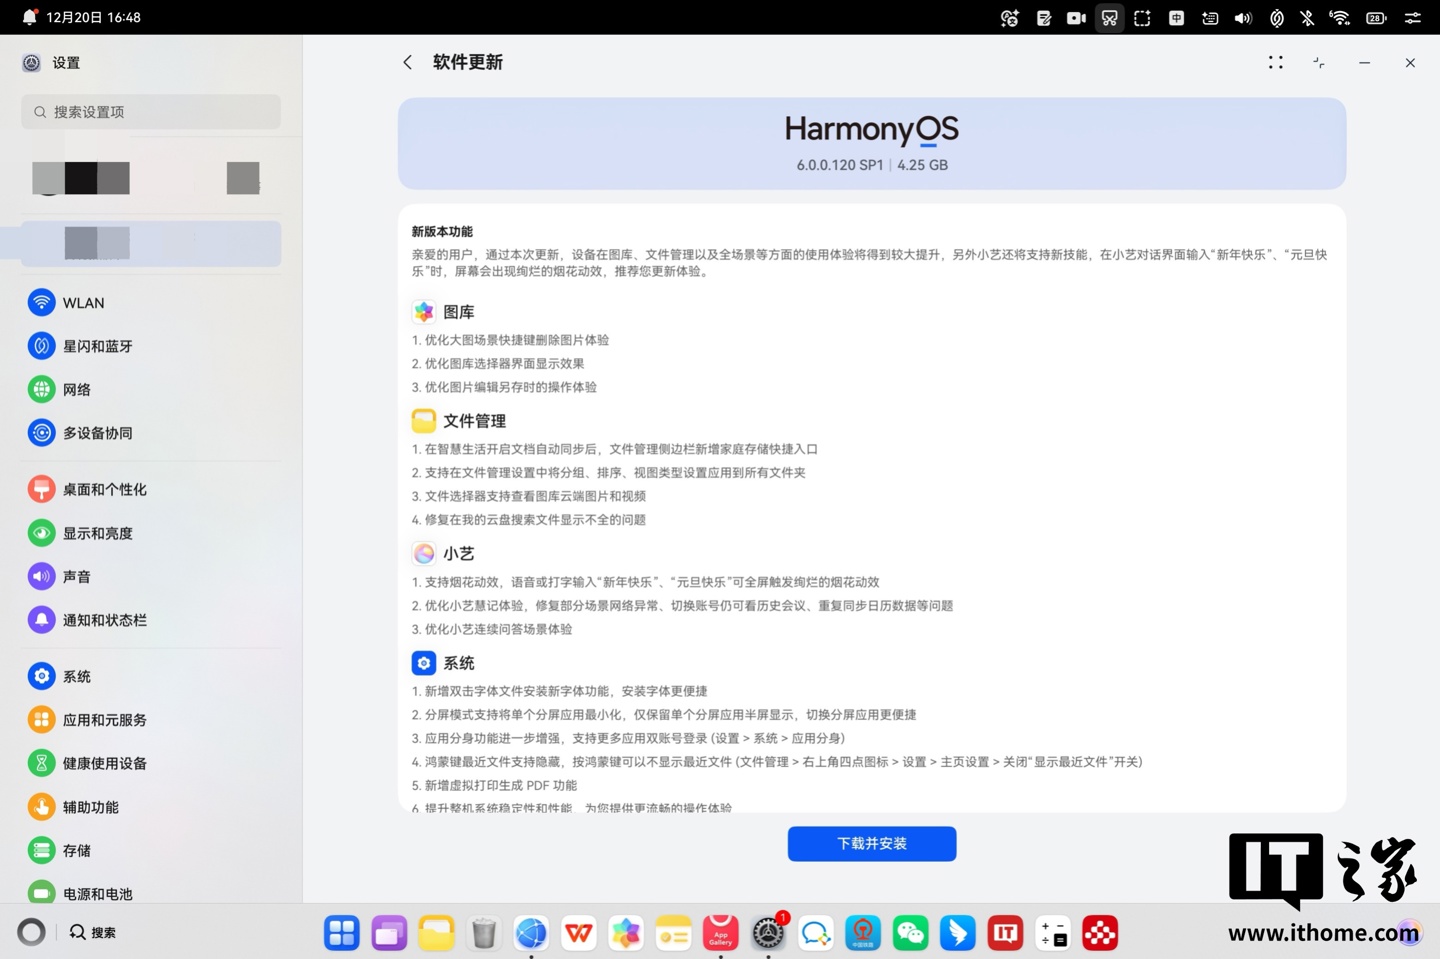Mute sound via the status bar volume icon

click(x=1243, y=17)
